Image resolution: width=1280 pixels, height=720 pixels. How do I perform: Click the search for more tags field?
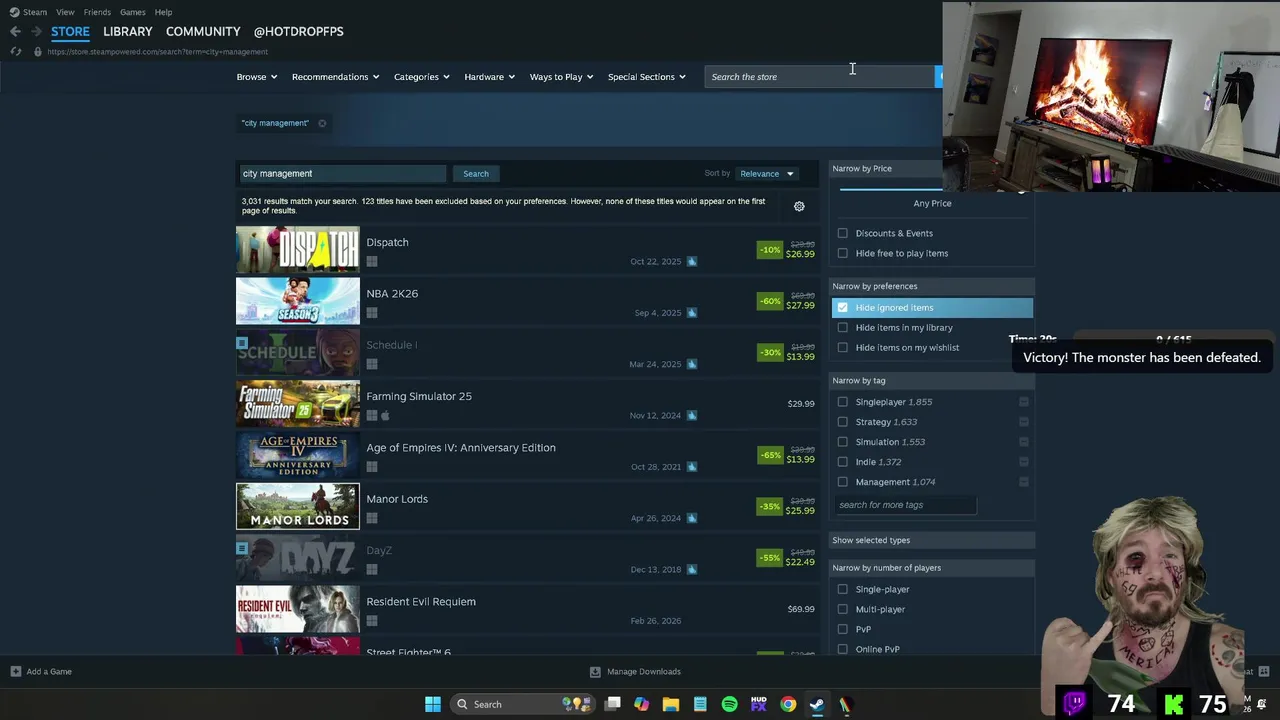click(905, 505)
